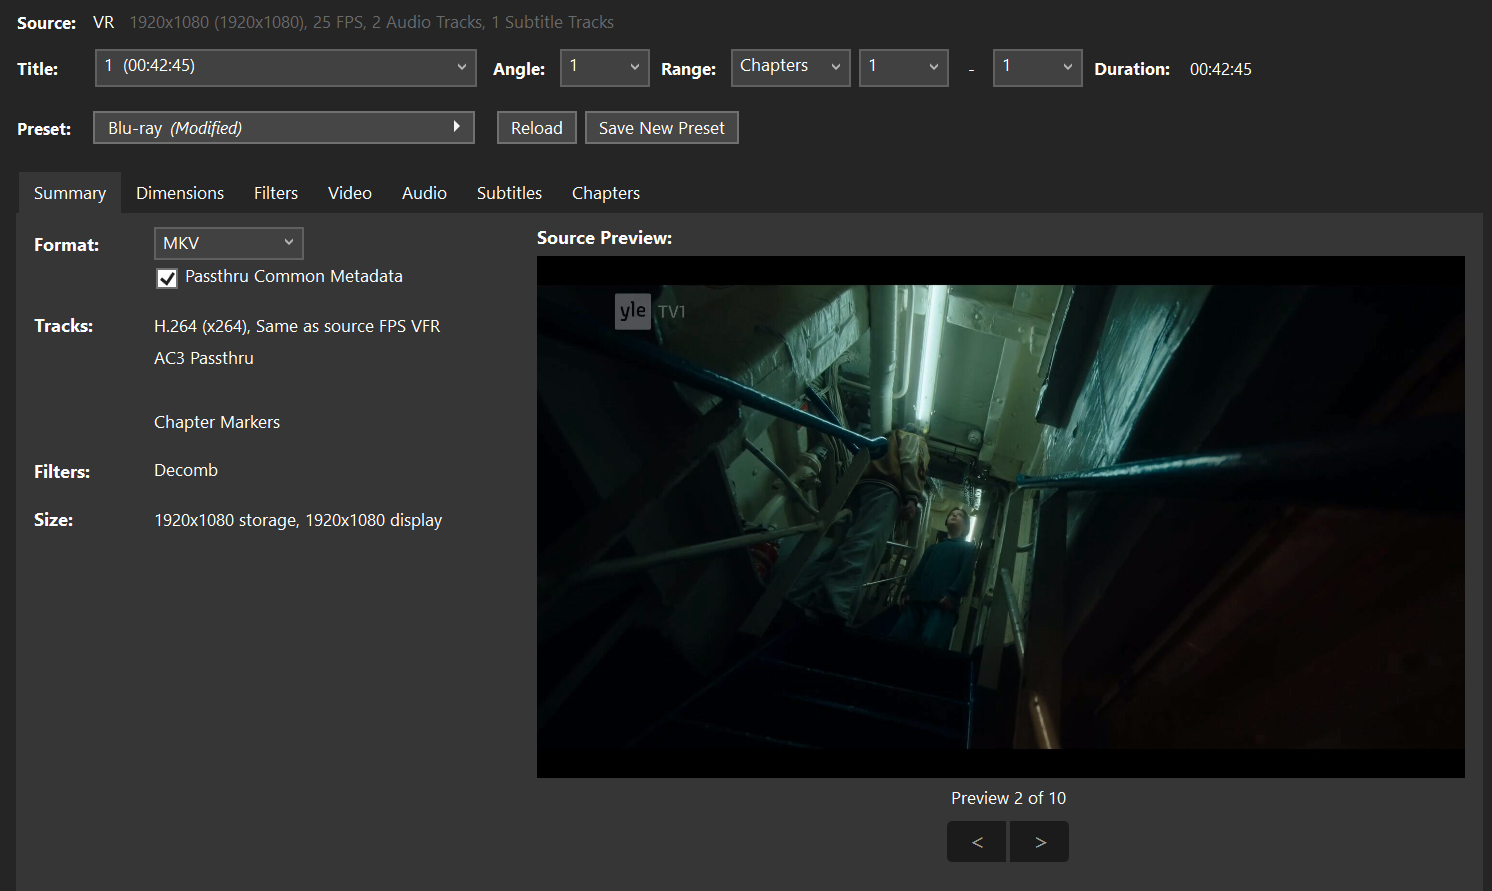The width and height of the screenshot is (1492, 891).
Task: Open the Title dropdown
Action: tap(285, 68)
